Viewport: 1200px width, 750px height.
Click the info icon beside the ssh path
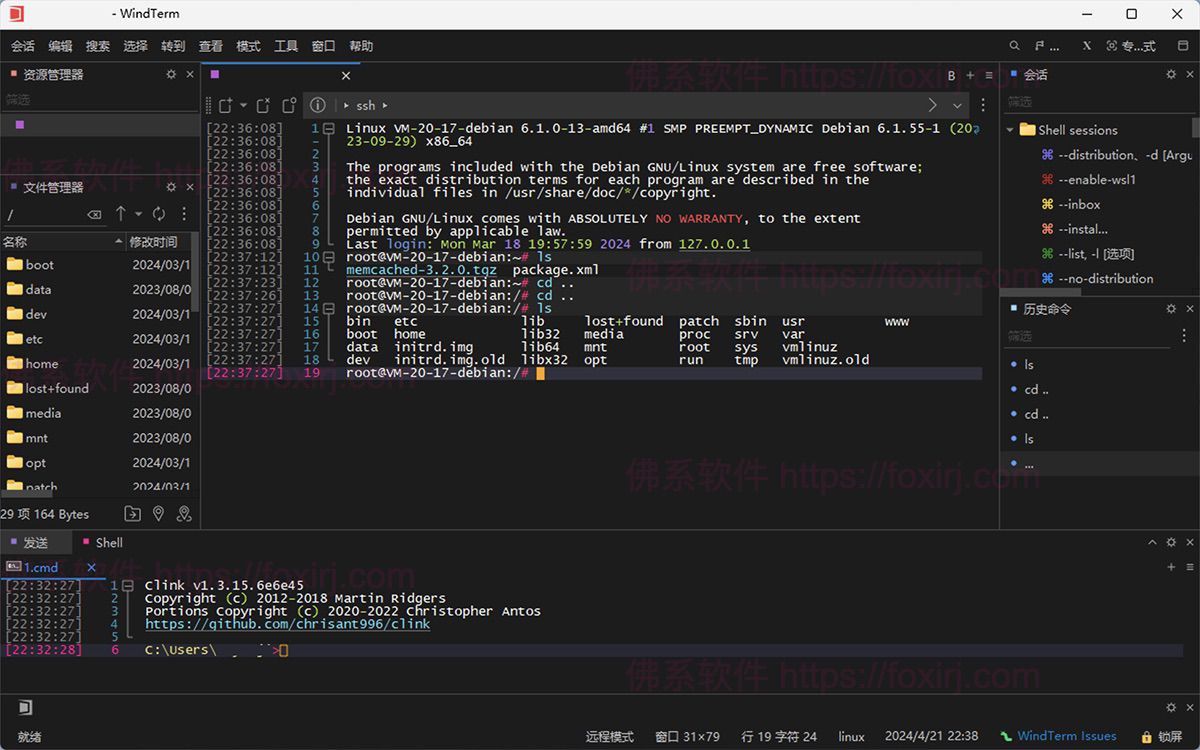(x=317, y=105)
